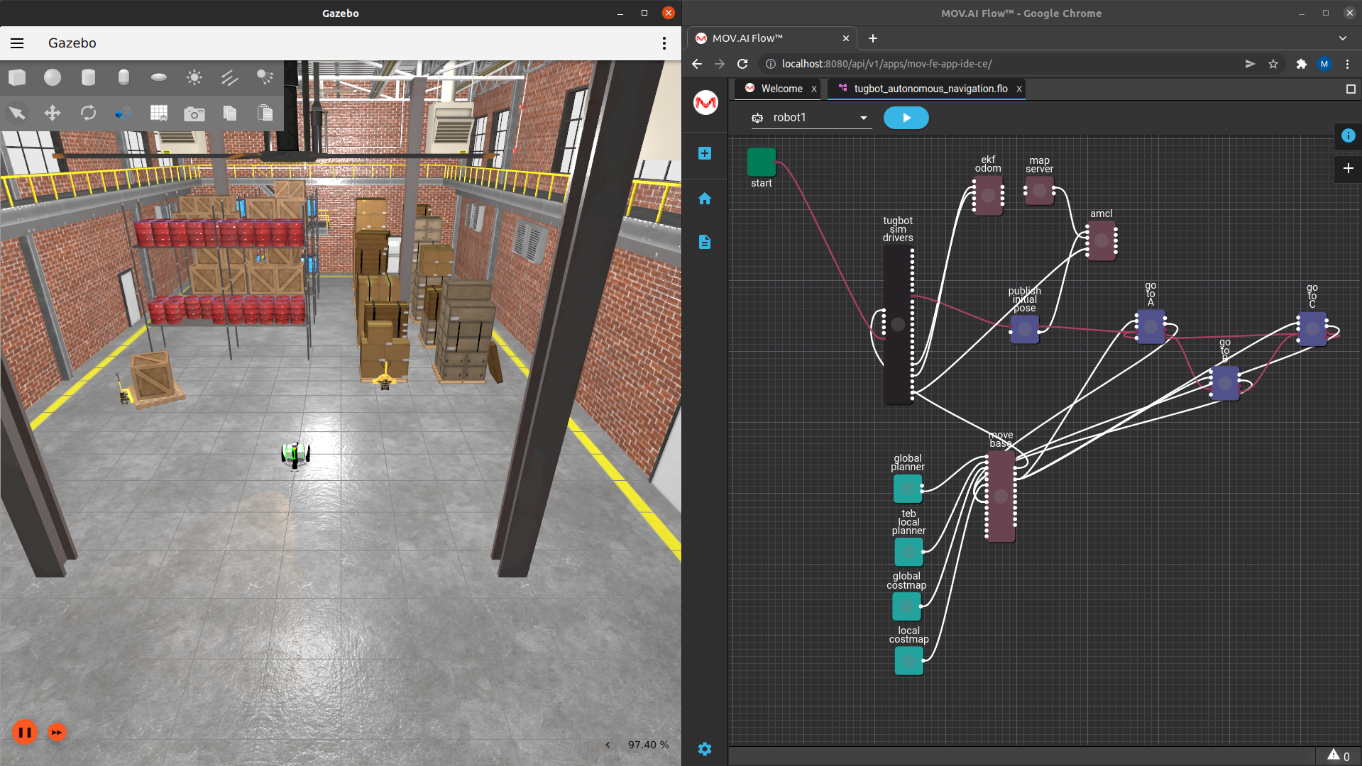The image size is (1362, 766).
Task: Pause the Gazebo simulation
Action: point(25,732)
